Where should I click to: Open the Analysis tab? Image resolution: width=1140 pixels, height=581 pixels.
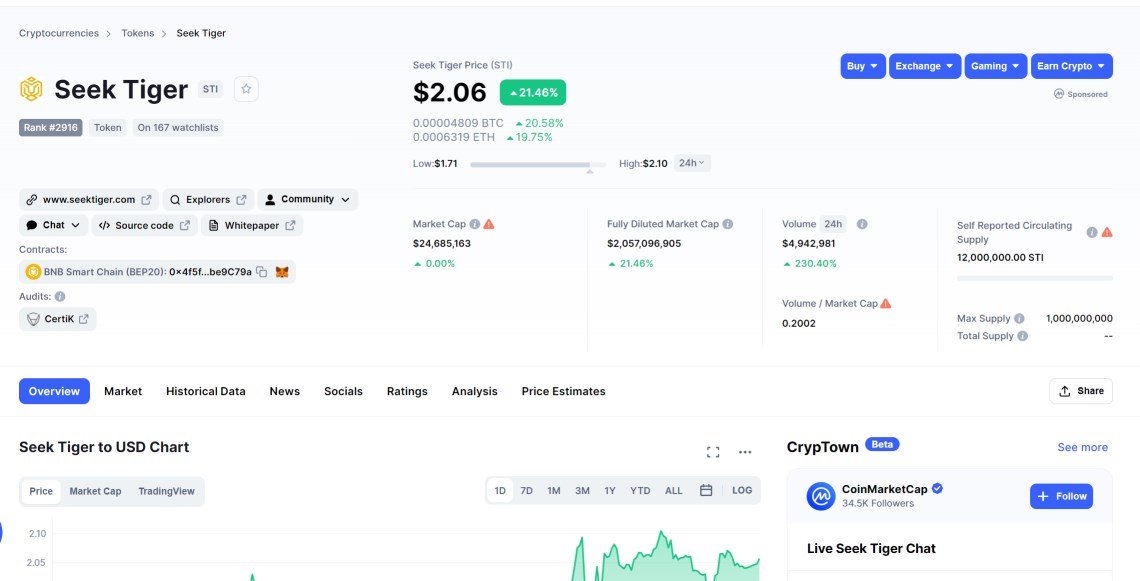click(475, 391)
